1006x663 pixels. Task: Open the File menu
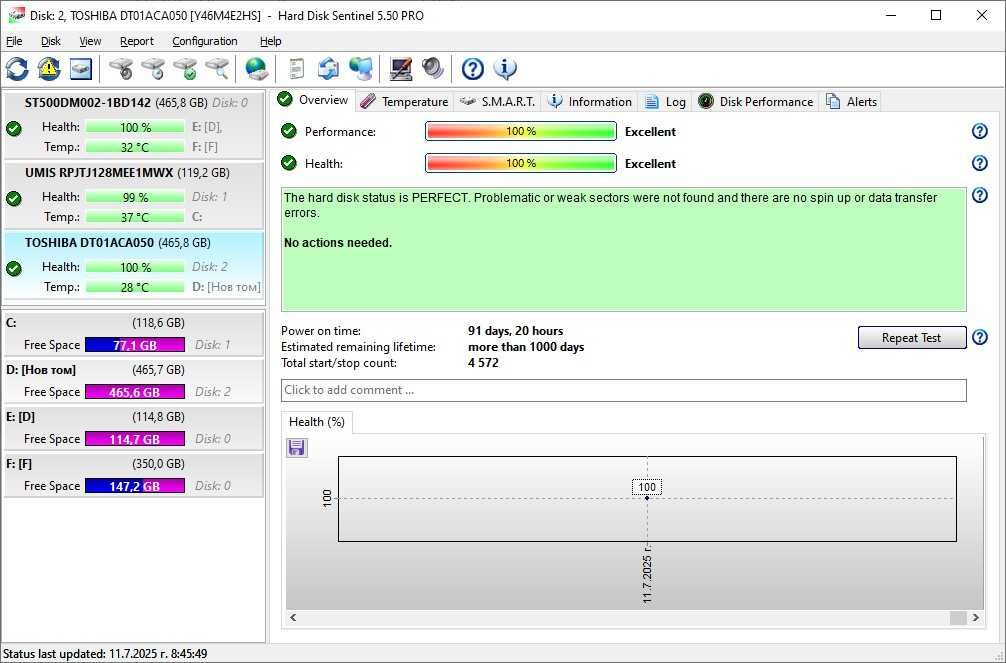click(14, 41)
